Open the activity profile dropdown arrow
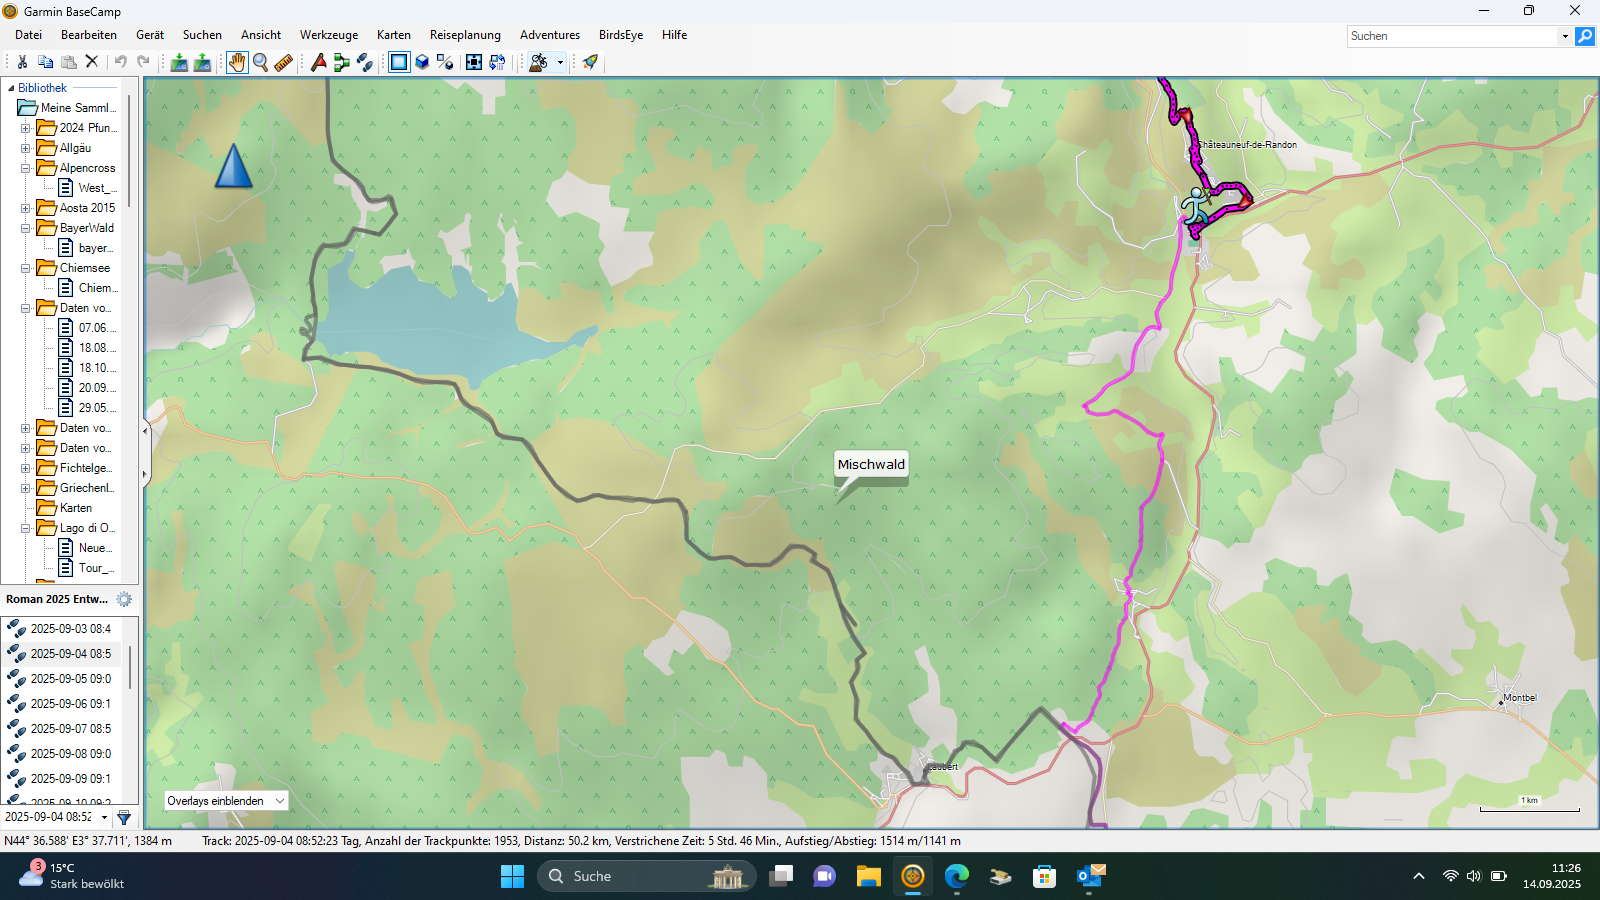The height and width of the screenshot is (900, 1600). pyautogui.click(x=560, y=62)
